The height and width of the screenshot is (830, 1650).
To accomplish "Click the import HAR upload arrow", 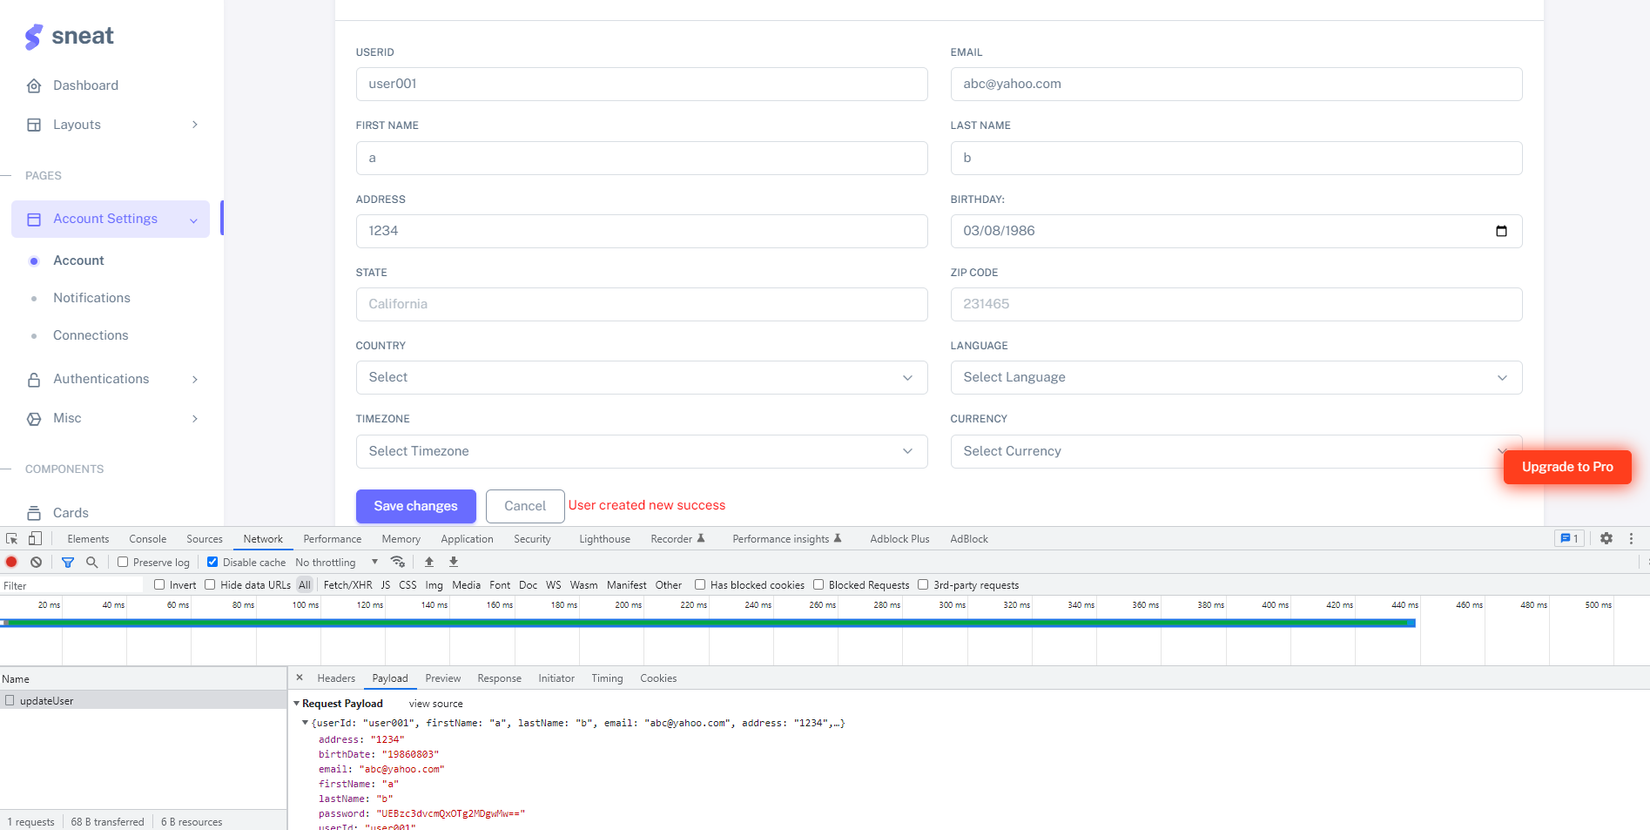I will (x=429, y=562).
